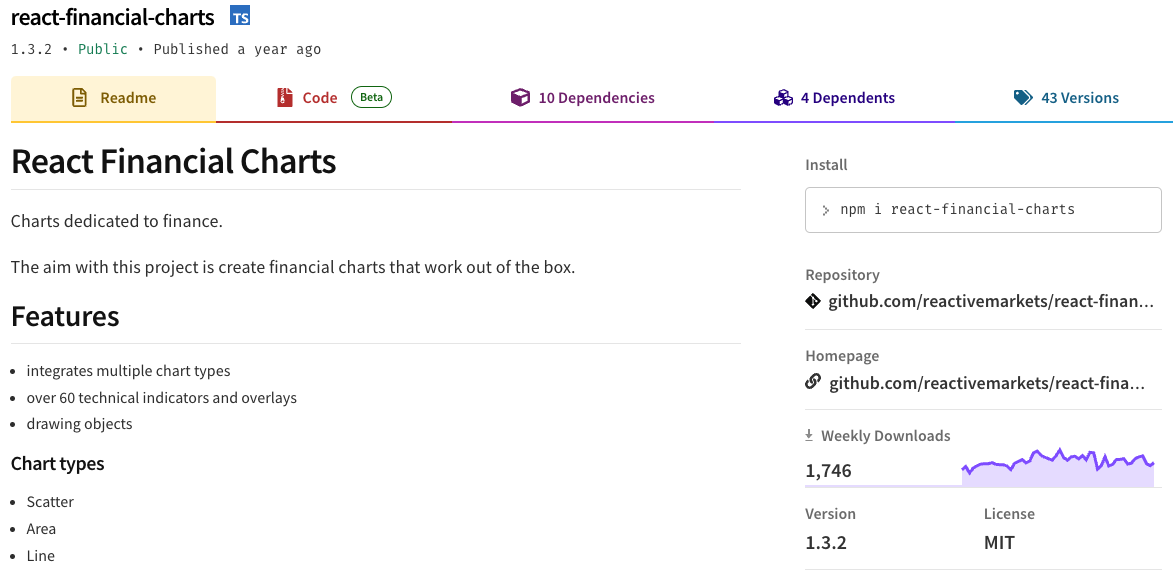
Task: Click the project aim description sentence
Action: [293, 267]
